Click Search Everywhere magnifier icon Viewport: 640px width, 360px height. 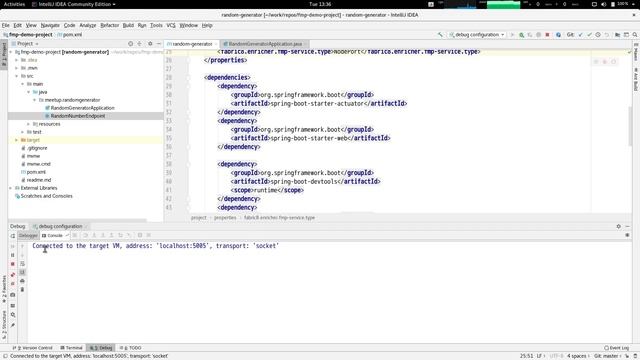click(x=635, y=35)
